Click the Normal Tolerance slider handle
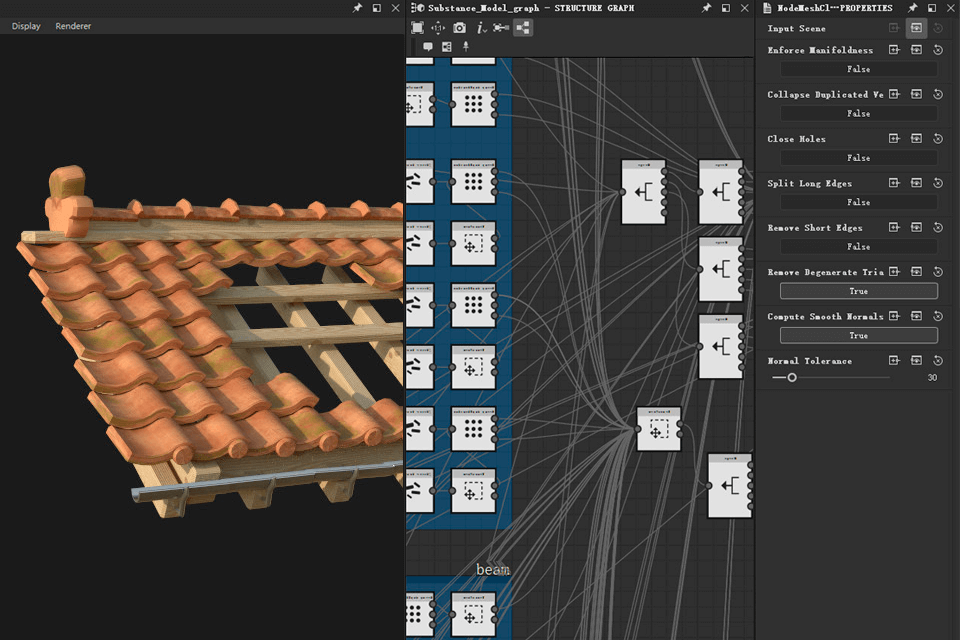Viewport: 960px width, 640px height. click(792, 378)
